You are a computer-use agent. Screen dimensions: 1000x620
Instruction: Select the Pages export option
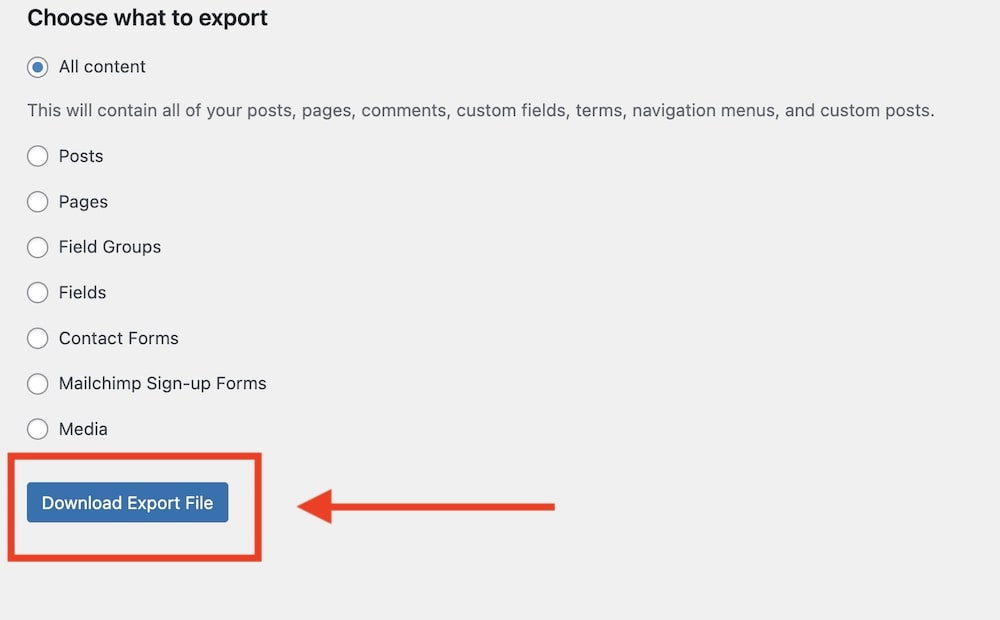(37, 202)
